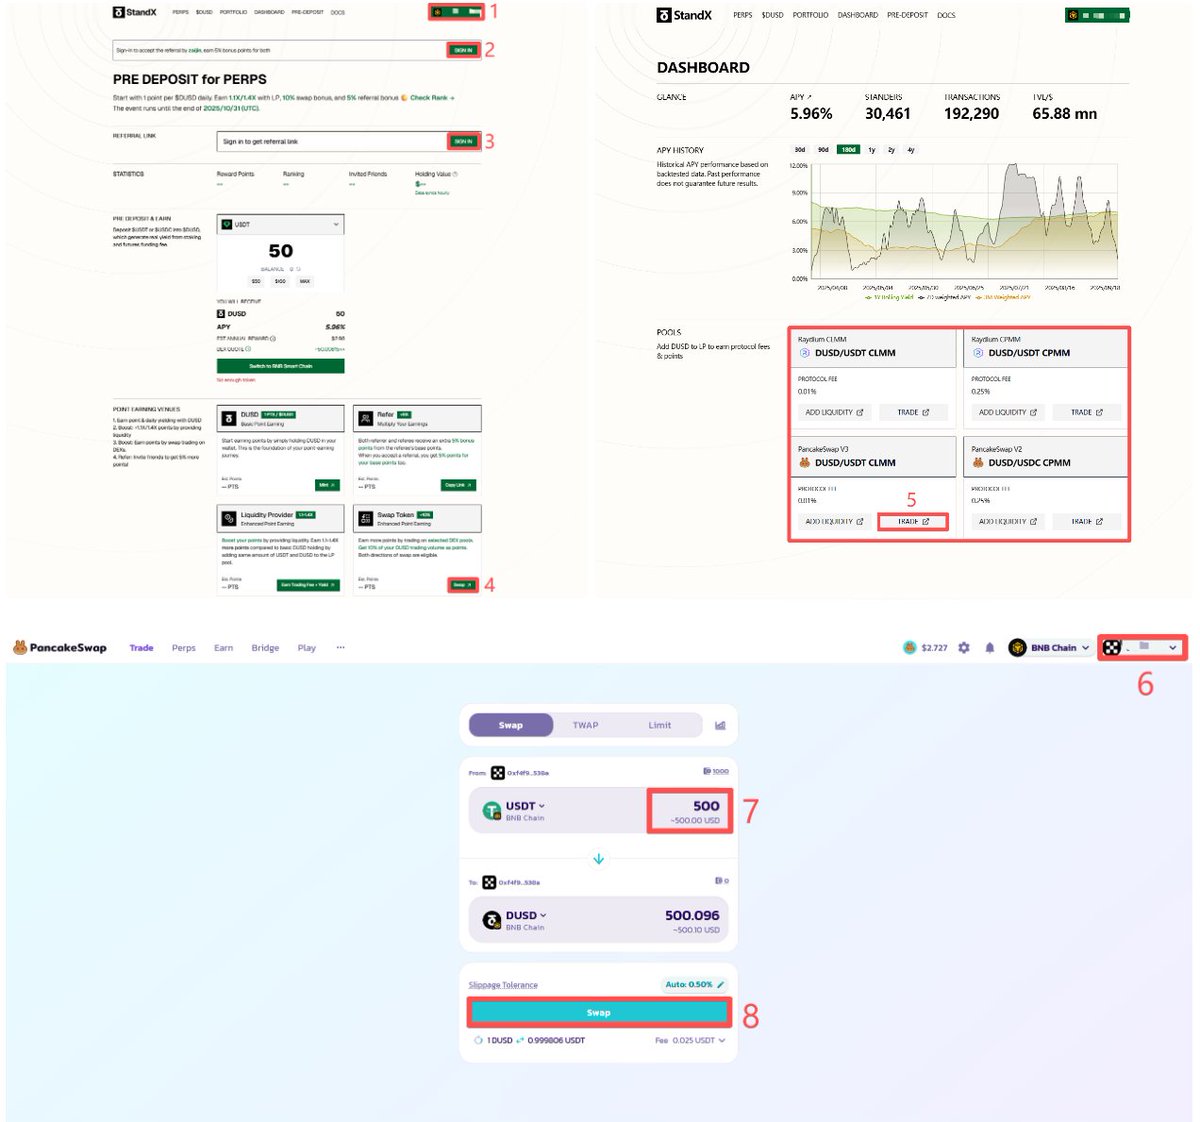The image size is (1200, 1122).
Task: Open the USDT From token selector
Action: pyautogui.click(x=517, y=811)
